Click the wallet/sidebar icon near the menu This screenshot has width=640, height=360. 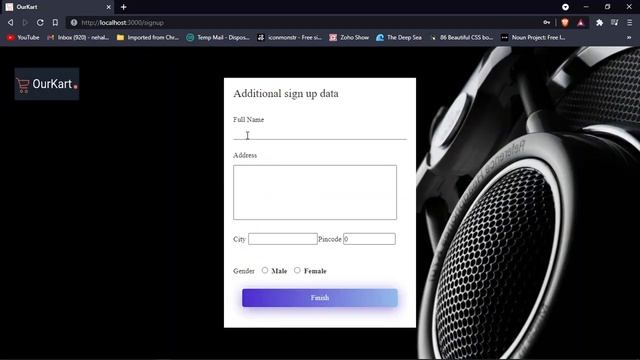(615, 22)
